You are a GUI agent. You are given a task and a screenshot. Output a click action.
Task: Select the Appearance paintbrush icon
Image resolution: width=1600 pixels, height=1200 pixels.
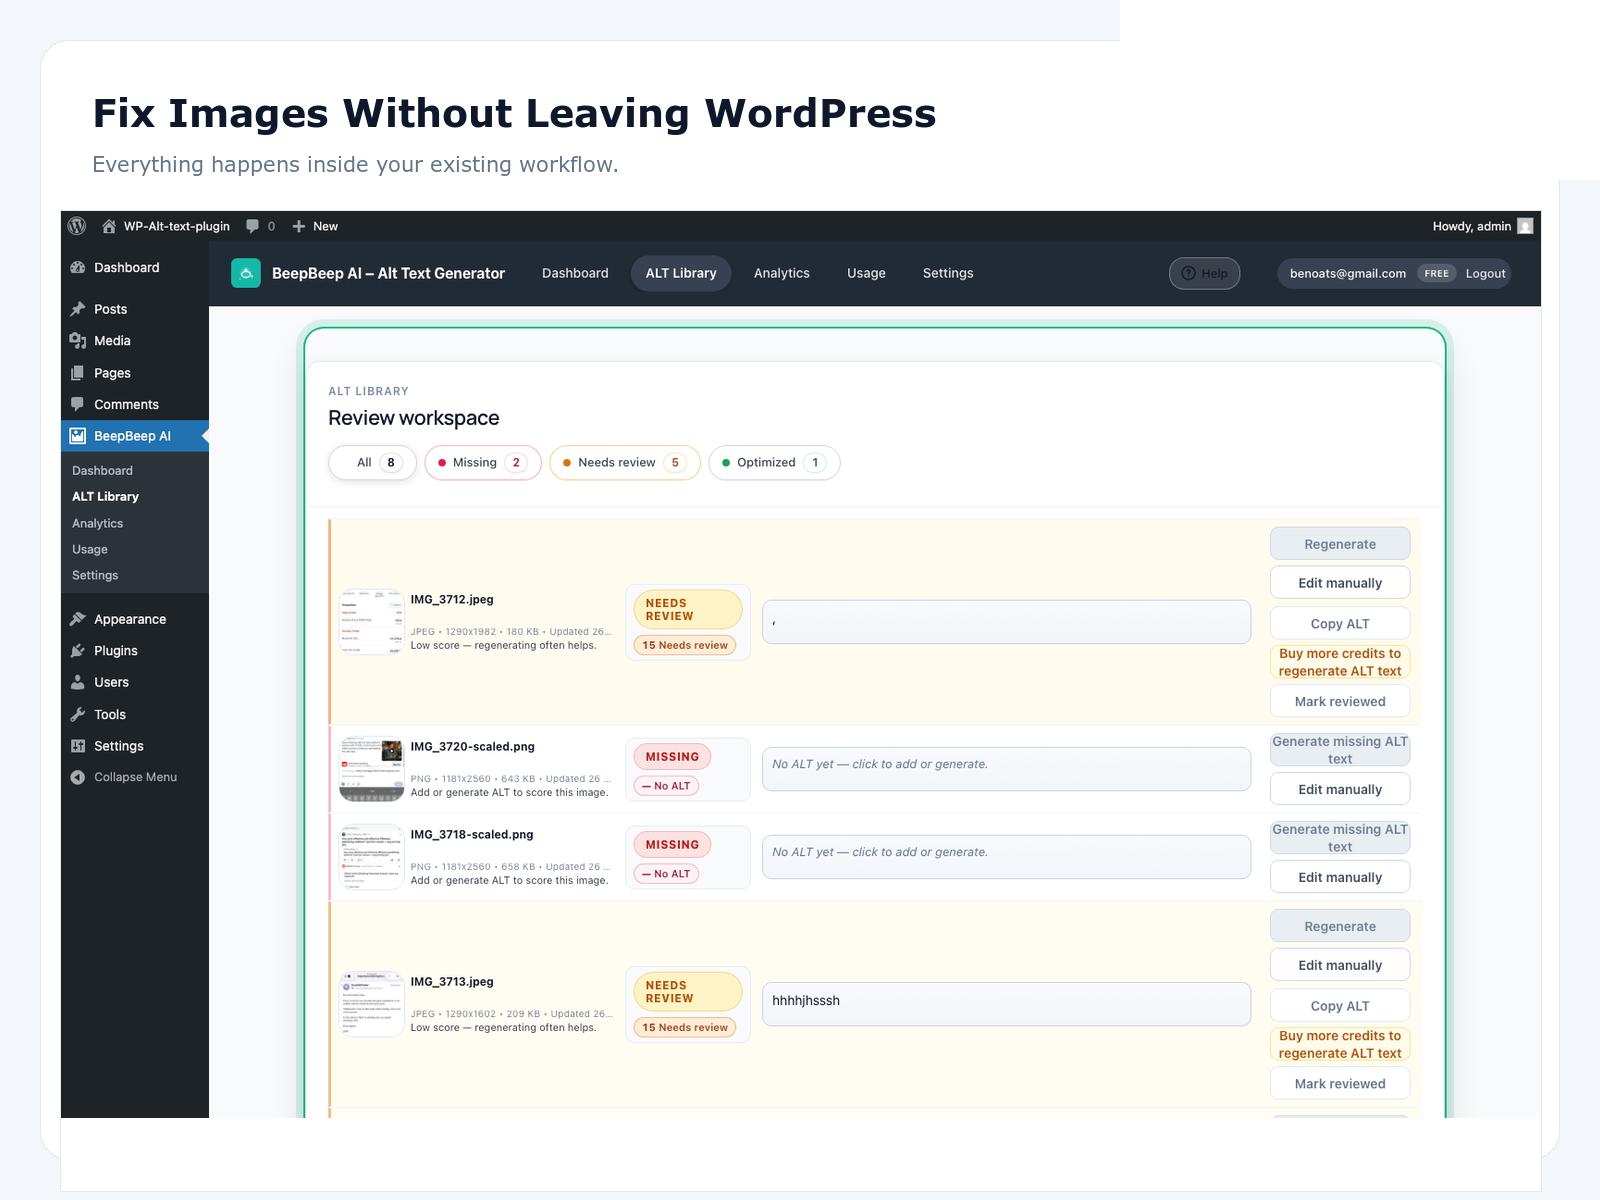click(x=78, y=618)
